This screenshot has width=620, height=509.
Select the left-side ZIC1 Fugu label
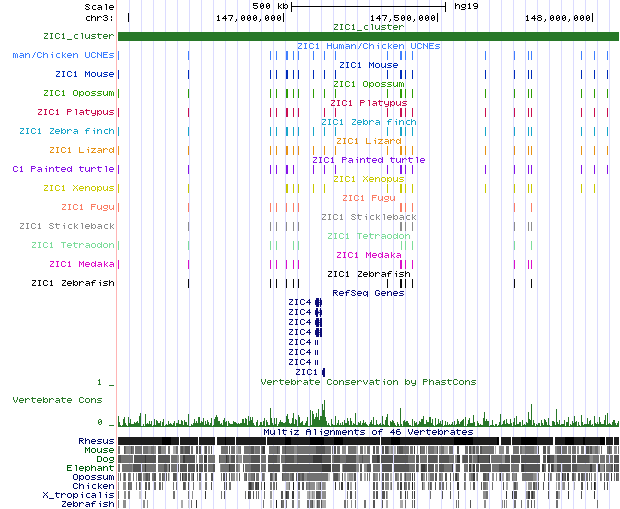87,207
